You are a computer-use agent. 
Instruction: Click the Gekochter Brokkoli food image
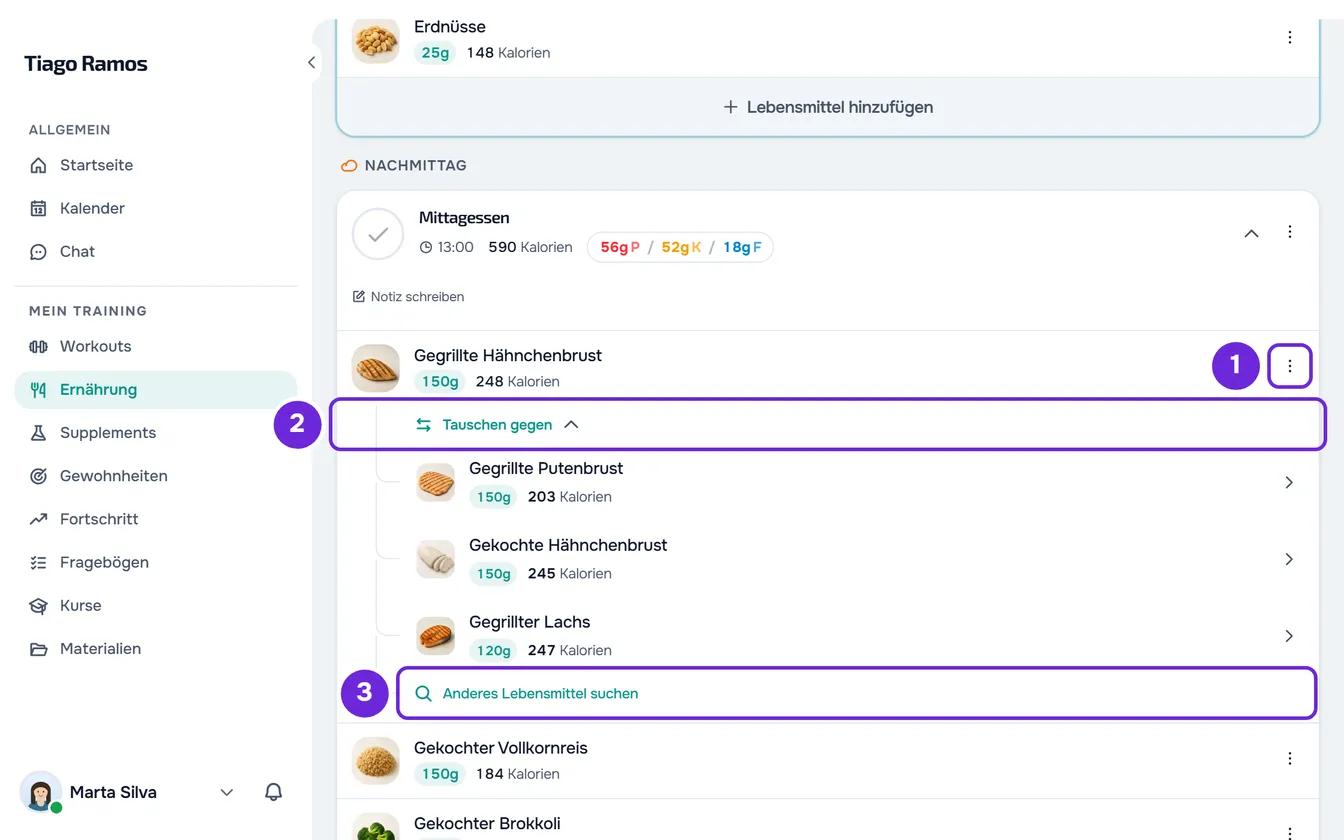point(376,827)
